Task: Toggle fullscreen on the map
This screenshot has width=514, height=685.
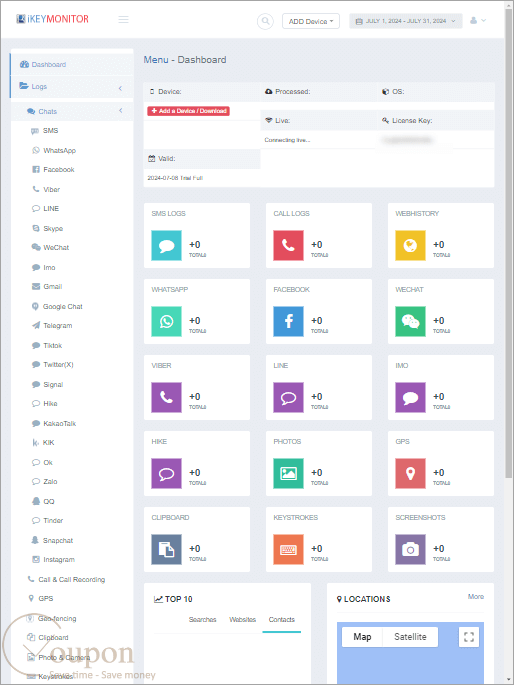Action: [x=469, y=637]
